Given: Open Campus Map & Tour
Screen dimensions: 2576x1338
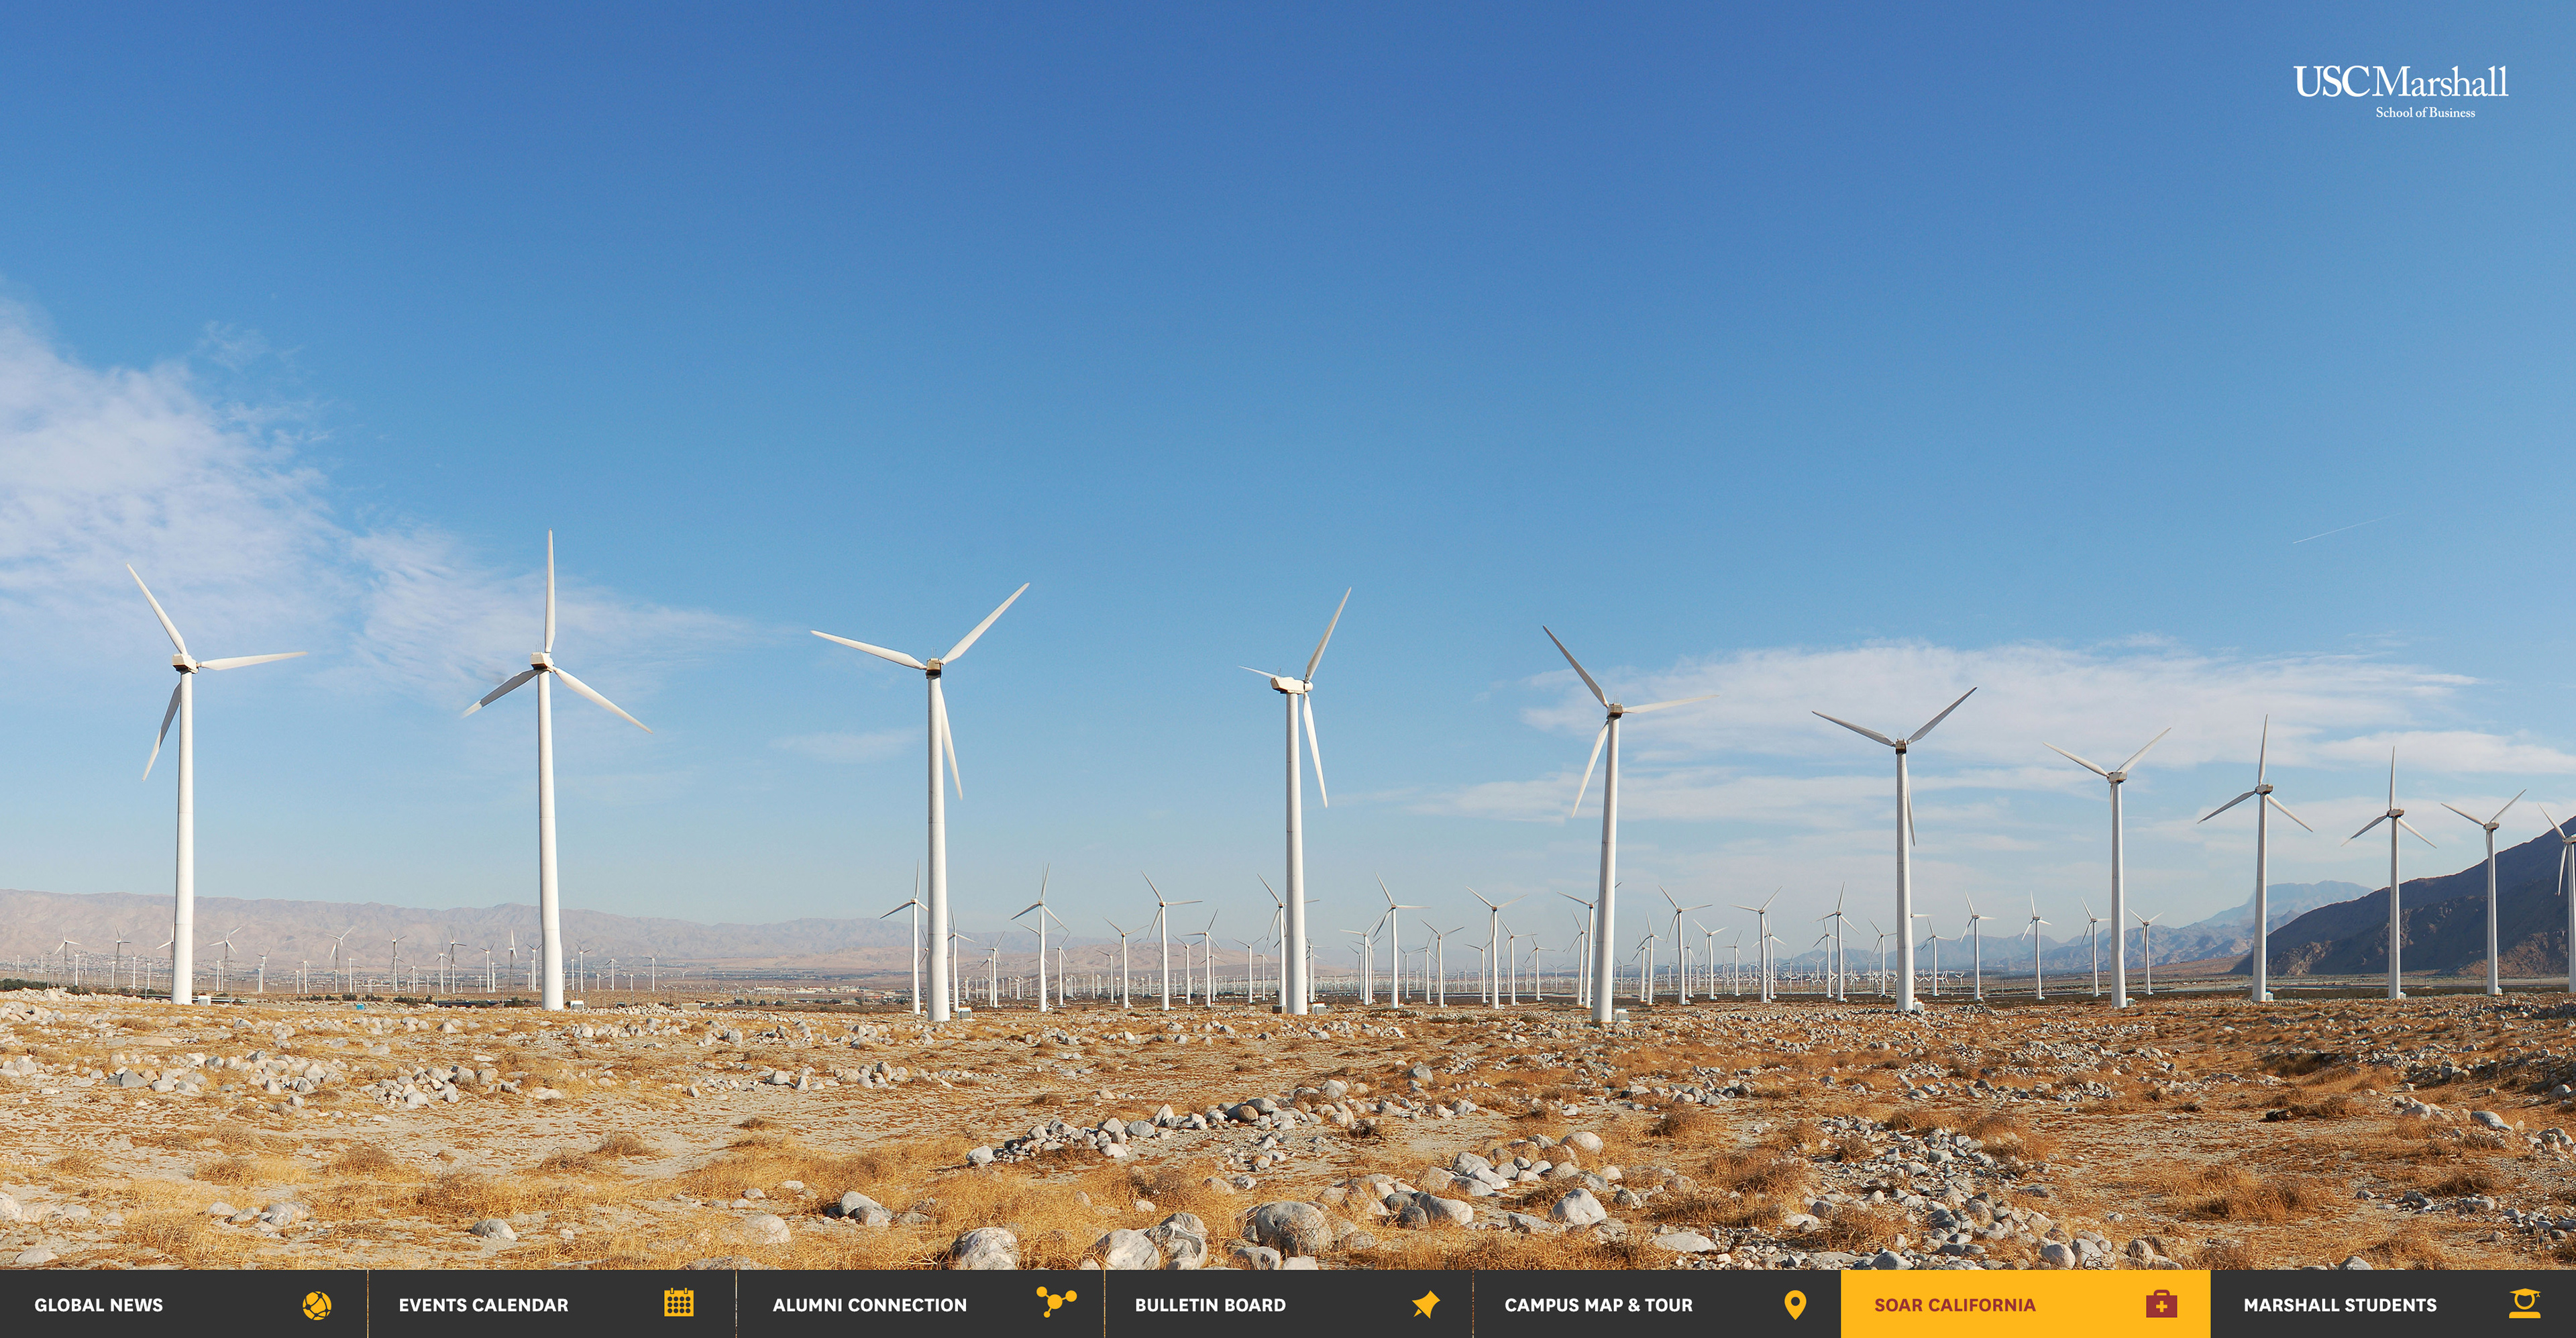Looking at the screenshot, I should [x=1598, y=1305].
